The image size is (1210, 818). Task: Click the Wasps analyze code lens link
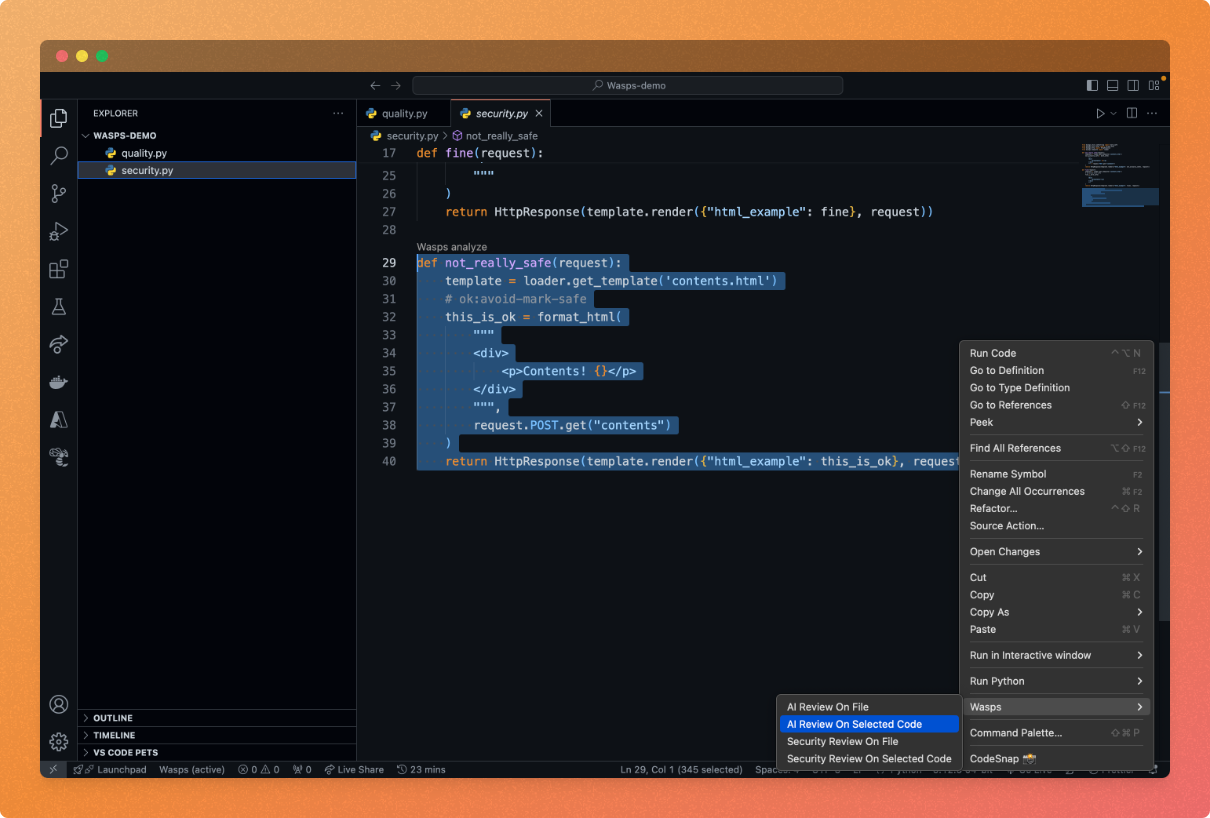tap(451, 247)
